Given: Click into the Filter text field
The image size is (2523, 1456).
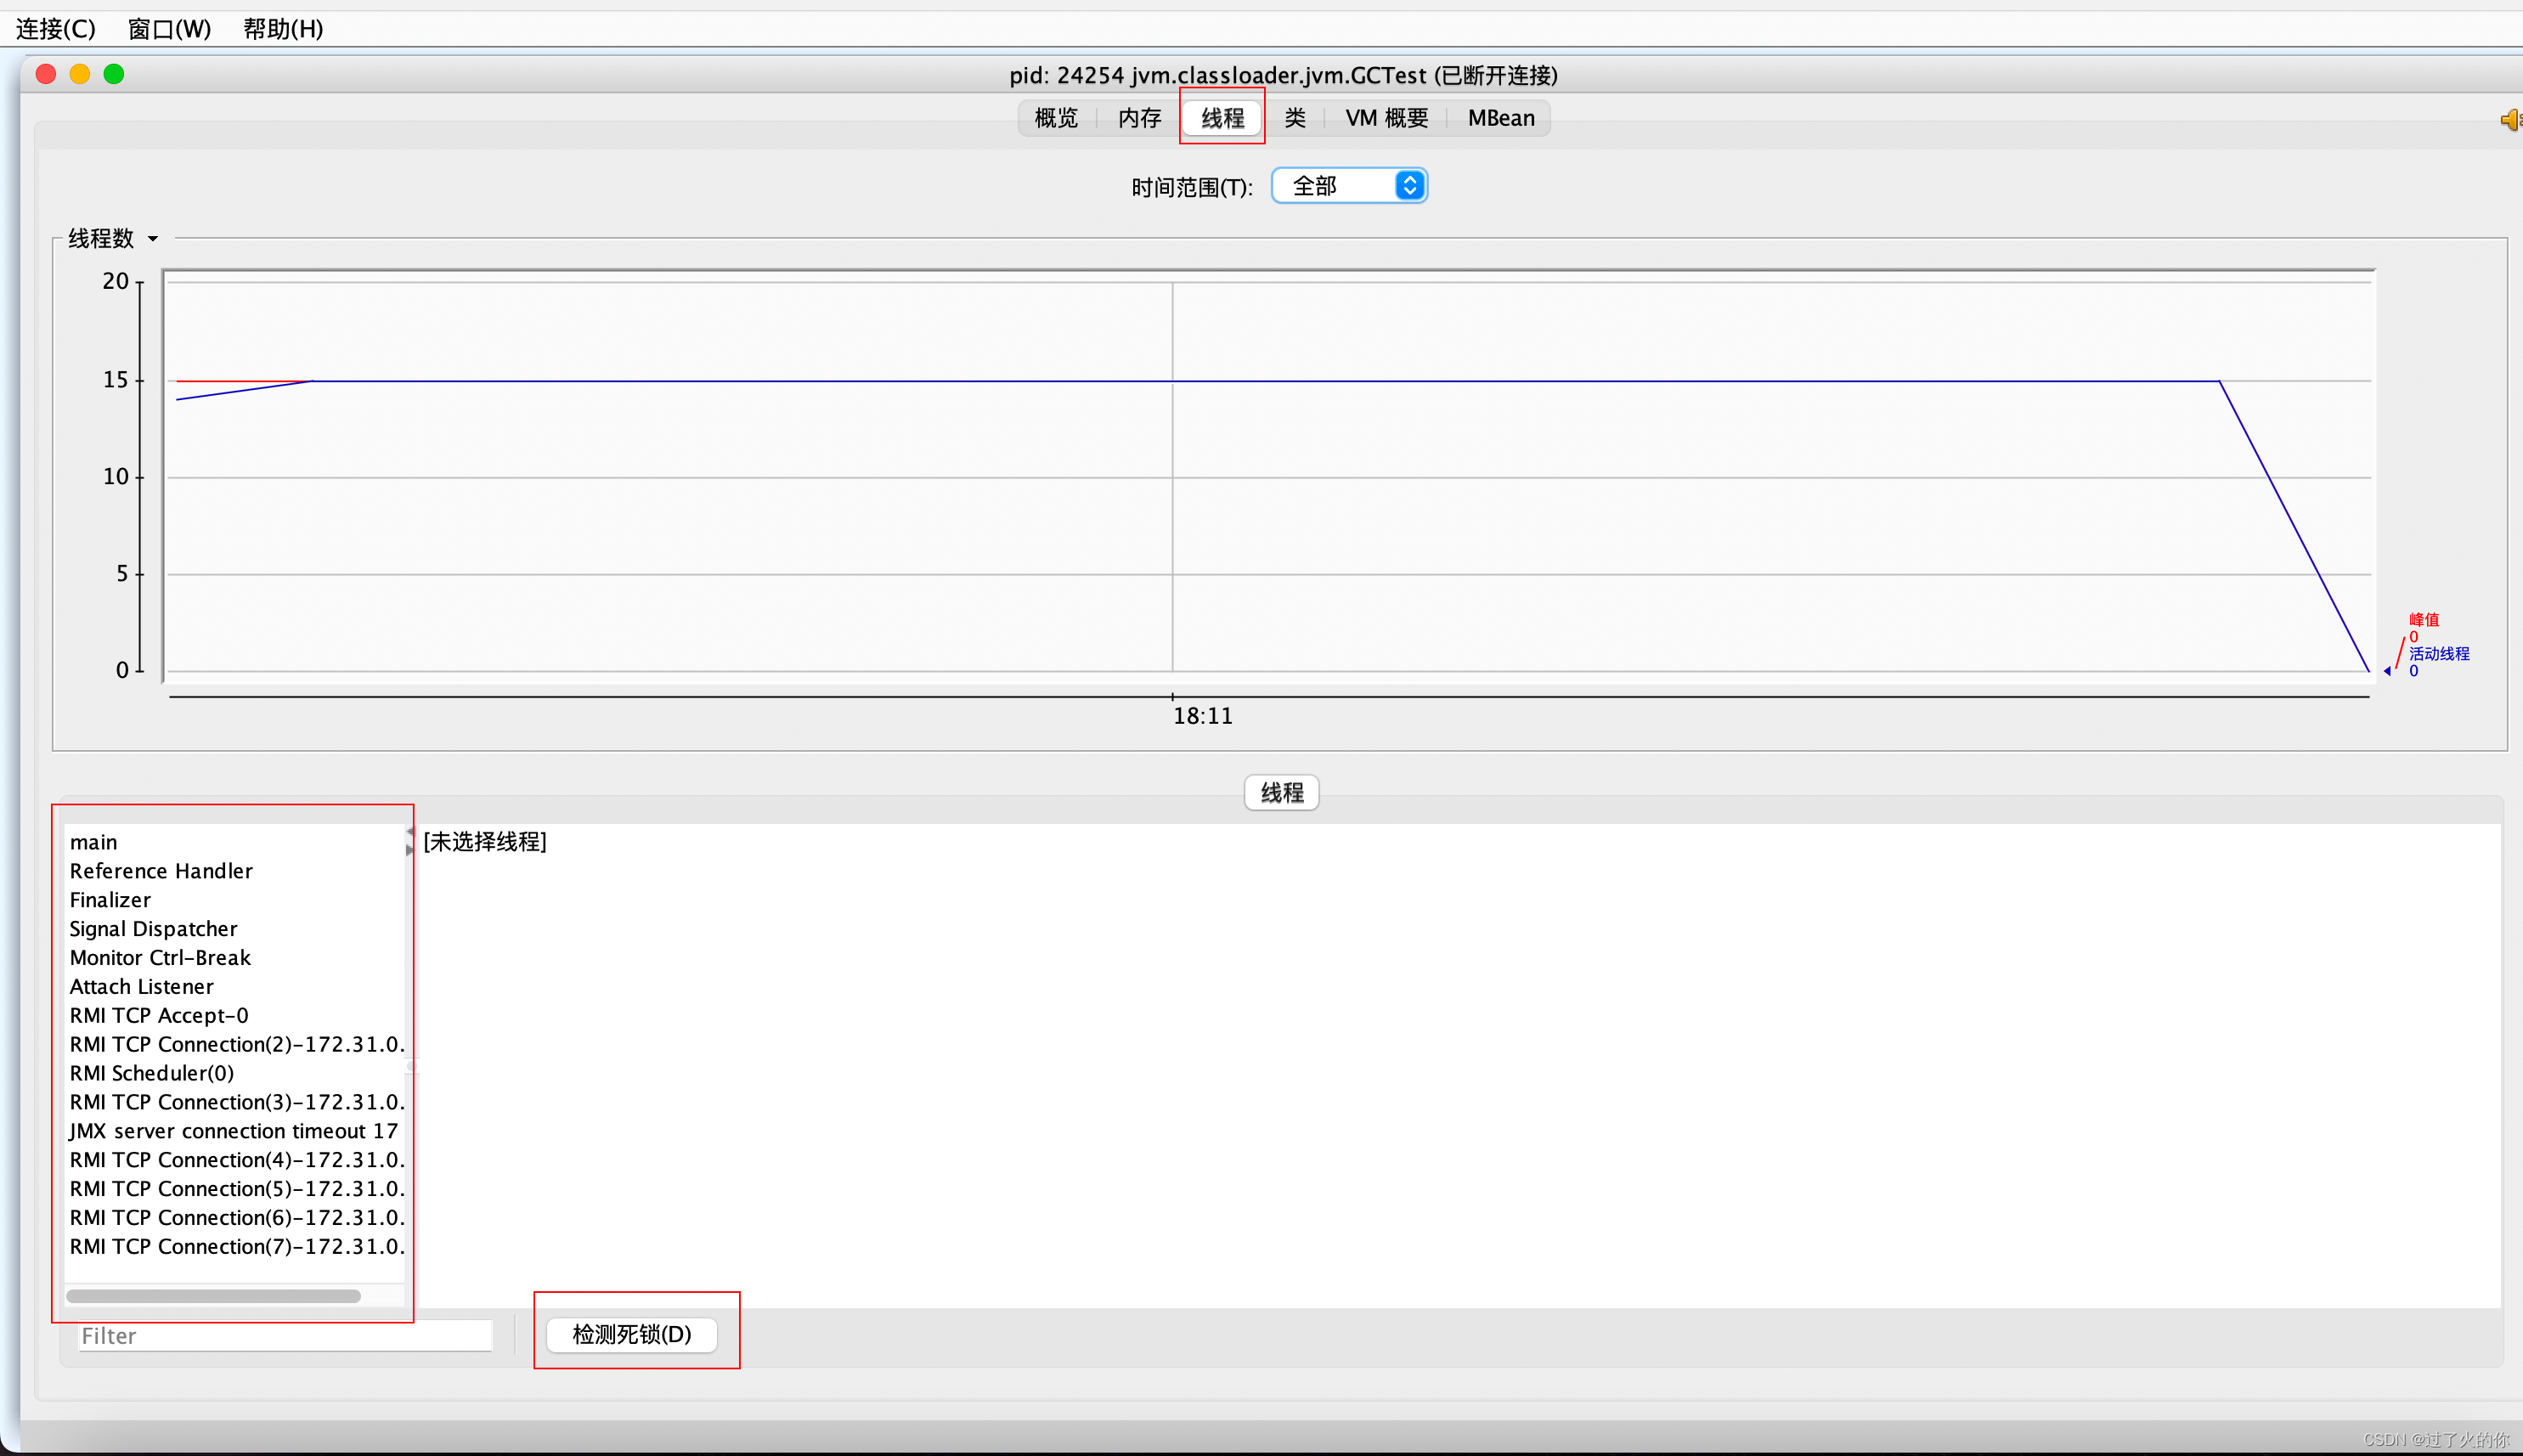Looking at the screenshot, I should pyautogui.click(x=285, y=1336).
